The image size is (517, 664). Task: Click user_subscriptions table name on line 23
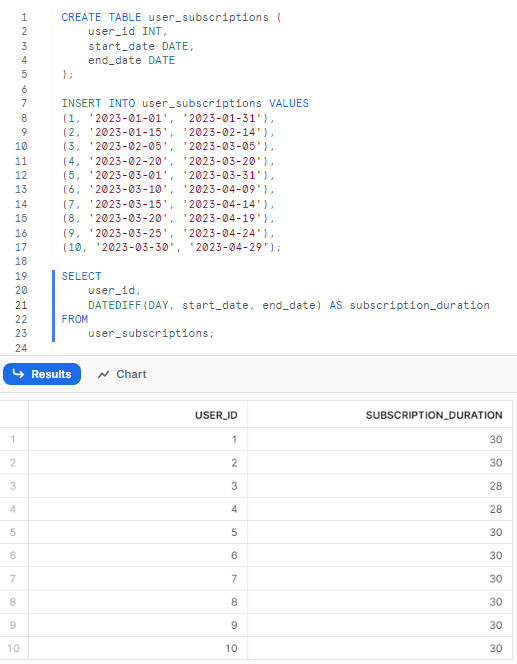point(148,334)
